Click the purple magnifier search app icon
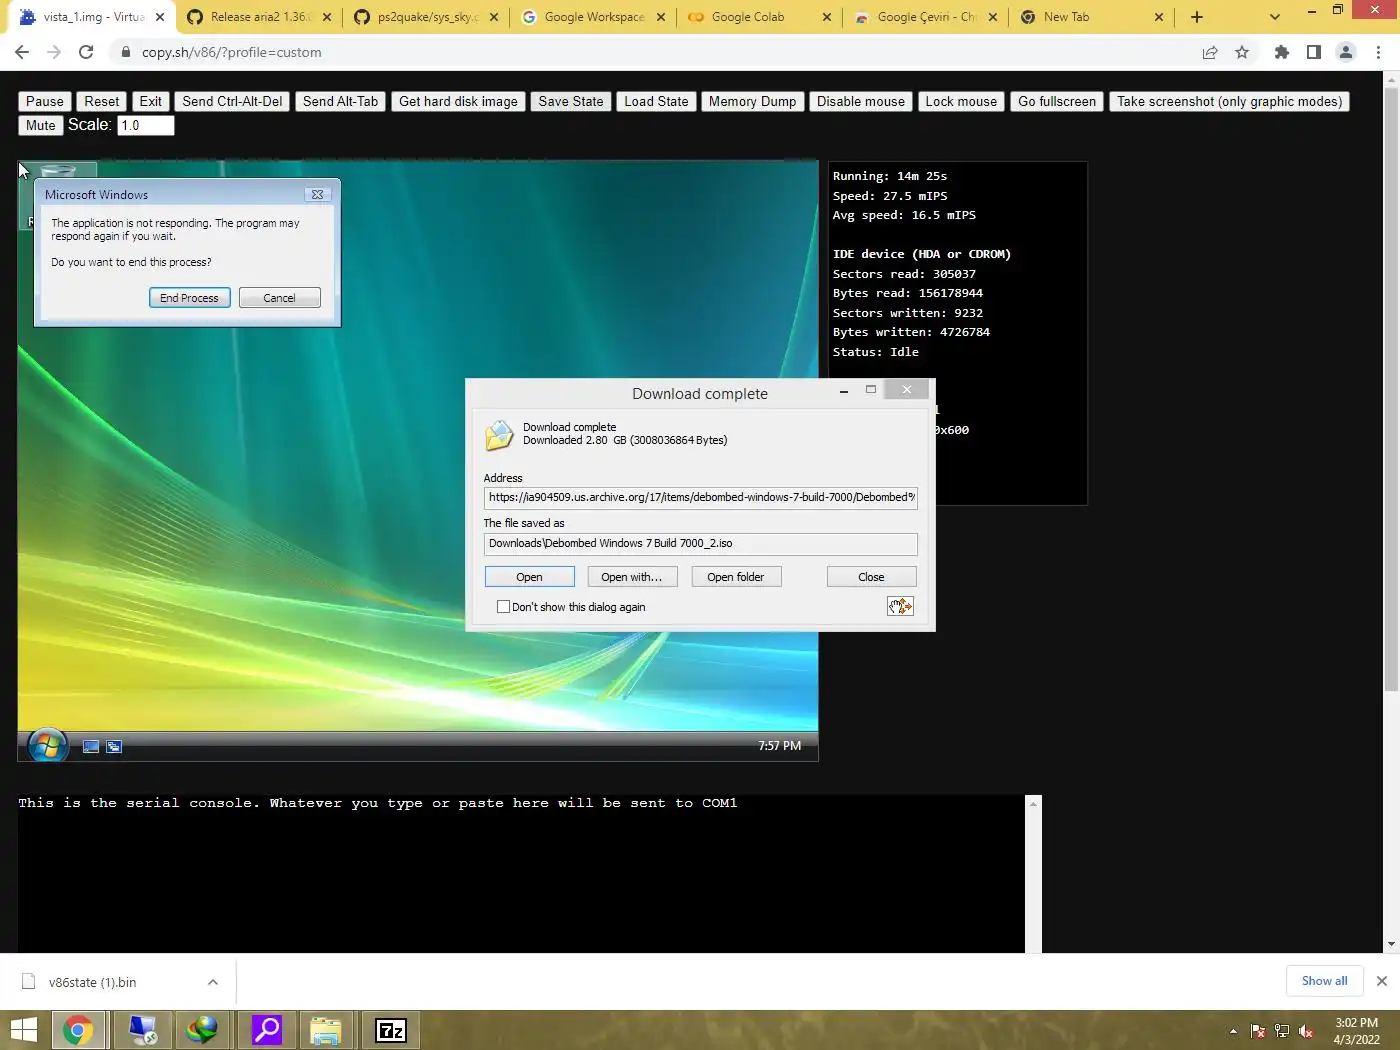 pyautogui.click(x=266, y=1030)
